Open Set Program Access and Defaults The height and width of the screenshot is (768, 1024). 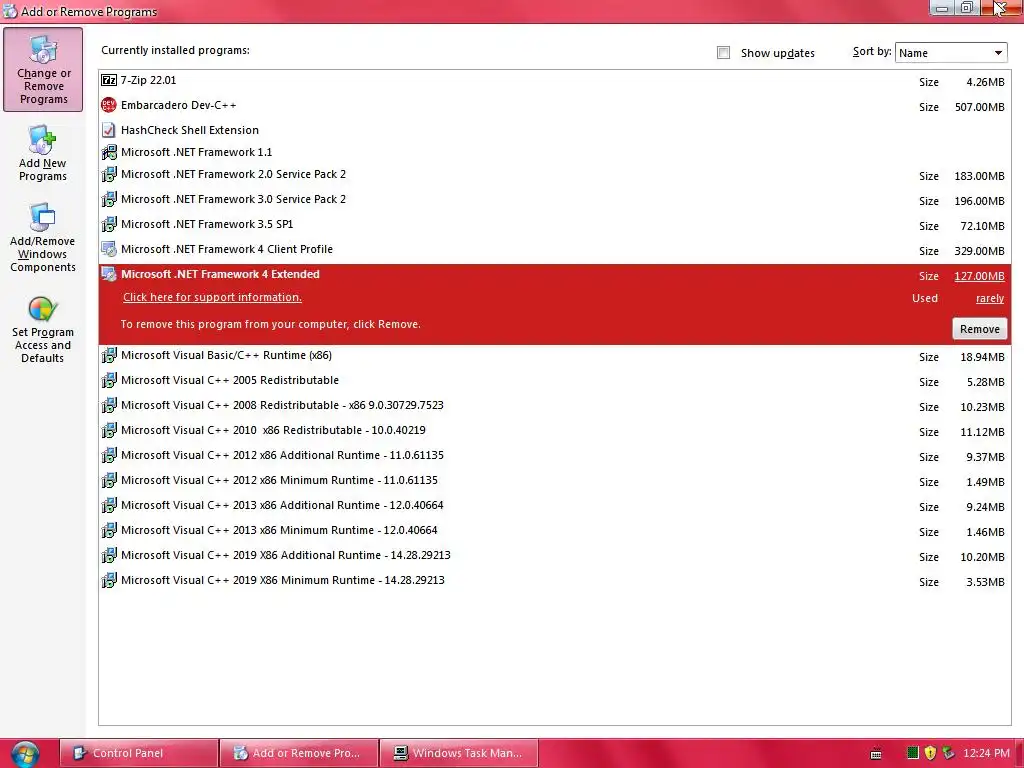(x=43, y=330)
